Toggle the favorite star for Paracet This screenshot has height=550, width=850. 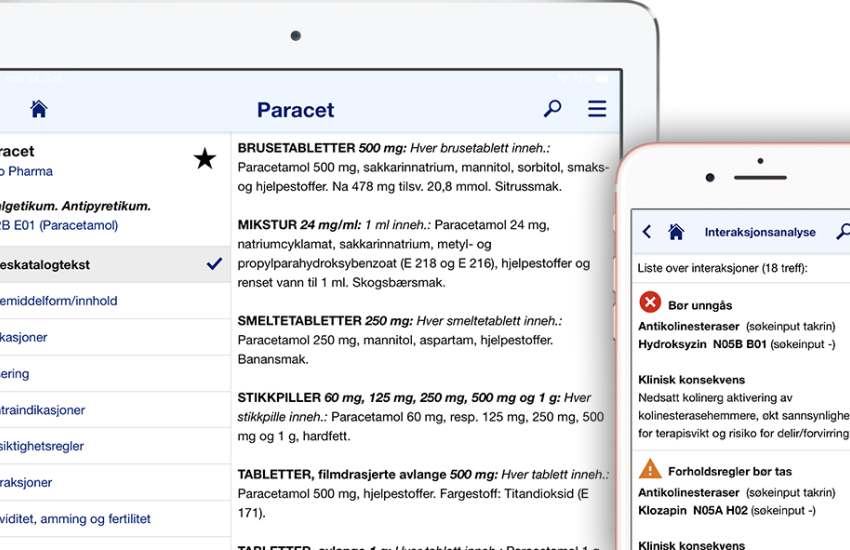pyautogui.click(x=205, y=158)
